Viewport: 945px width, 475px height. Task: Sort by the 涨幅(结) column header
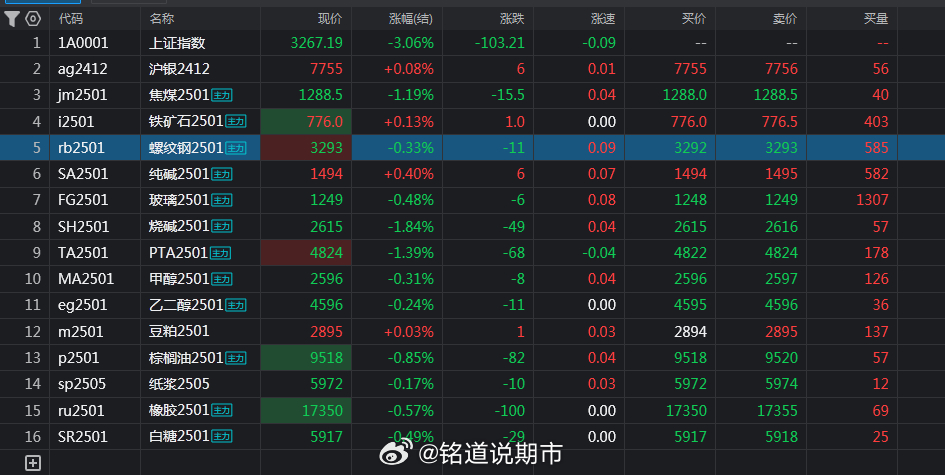tap(410, 19)
